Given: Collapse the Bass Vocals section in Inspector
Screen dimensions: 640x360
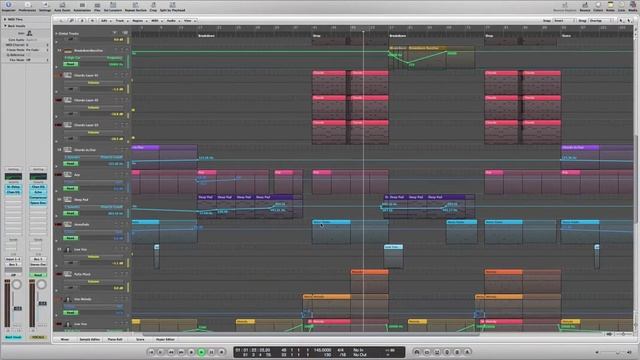Looking at the screenshot, I should click(x=5, y=26).
